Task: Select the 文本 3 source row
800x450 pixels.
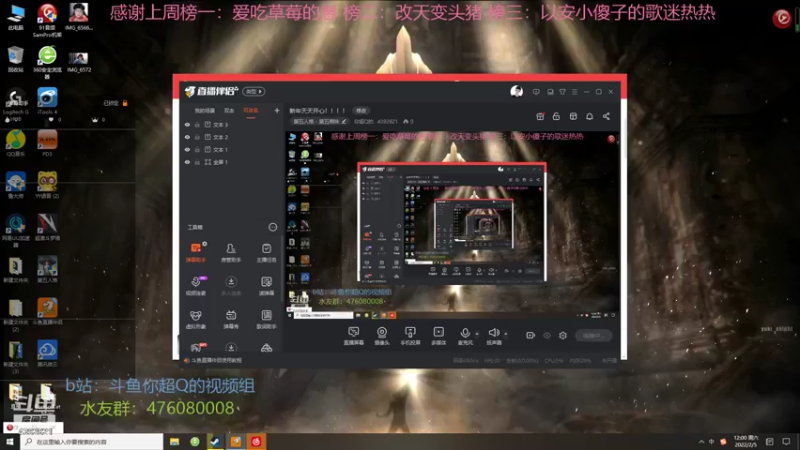Action: (x=231, y=124)
